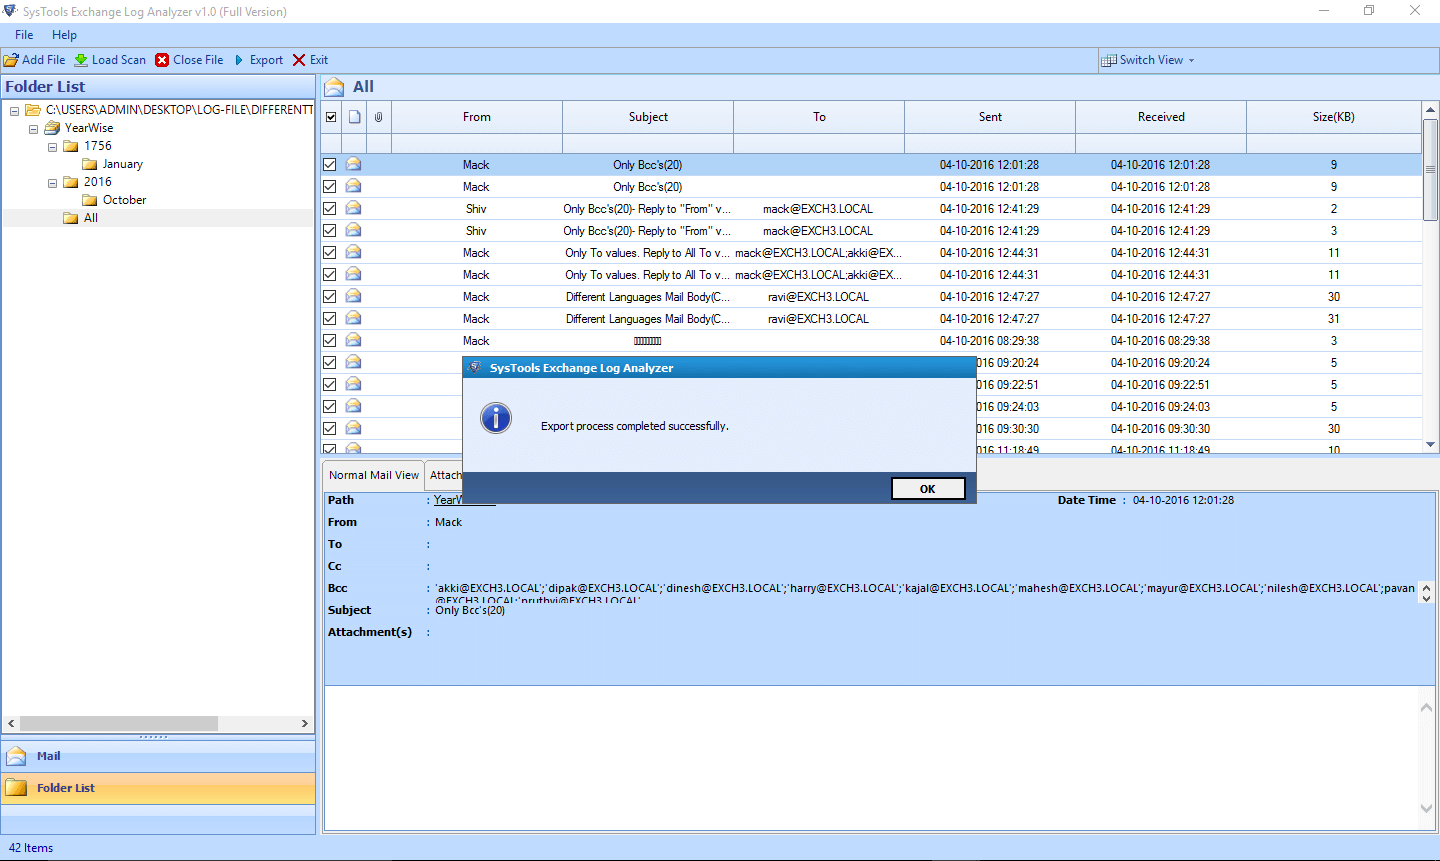Click the Folder List pane folder icon

(x=16, y=788)
